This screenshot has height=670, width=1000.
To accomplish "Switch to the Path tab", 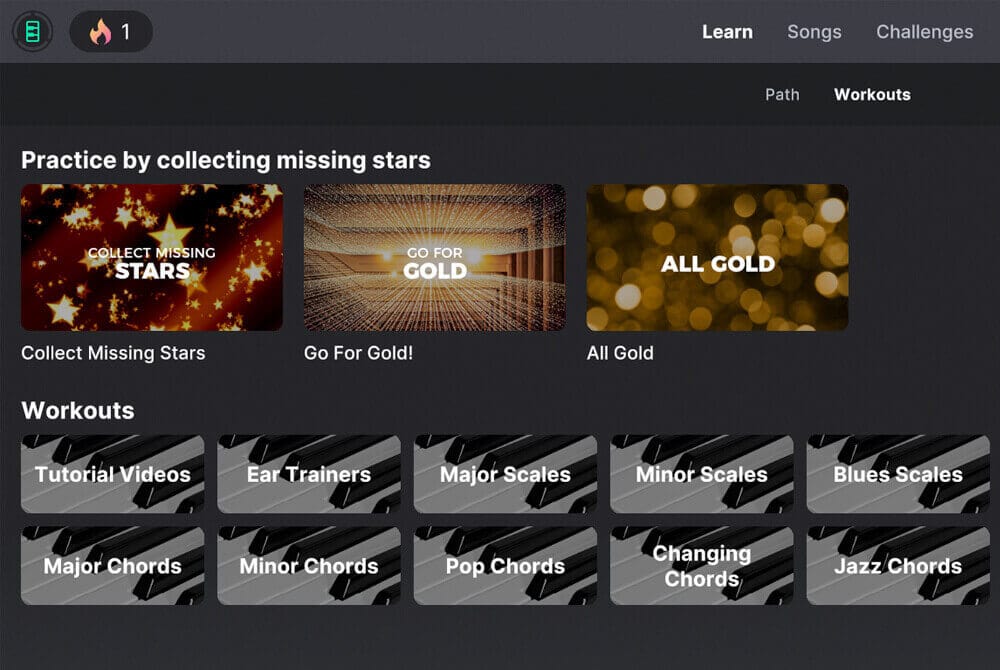I will point(782,94).
